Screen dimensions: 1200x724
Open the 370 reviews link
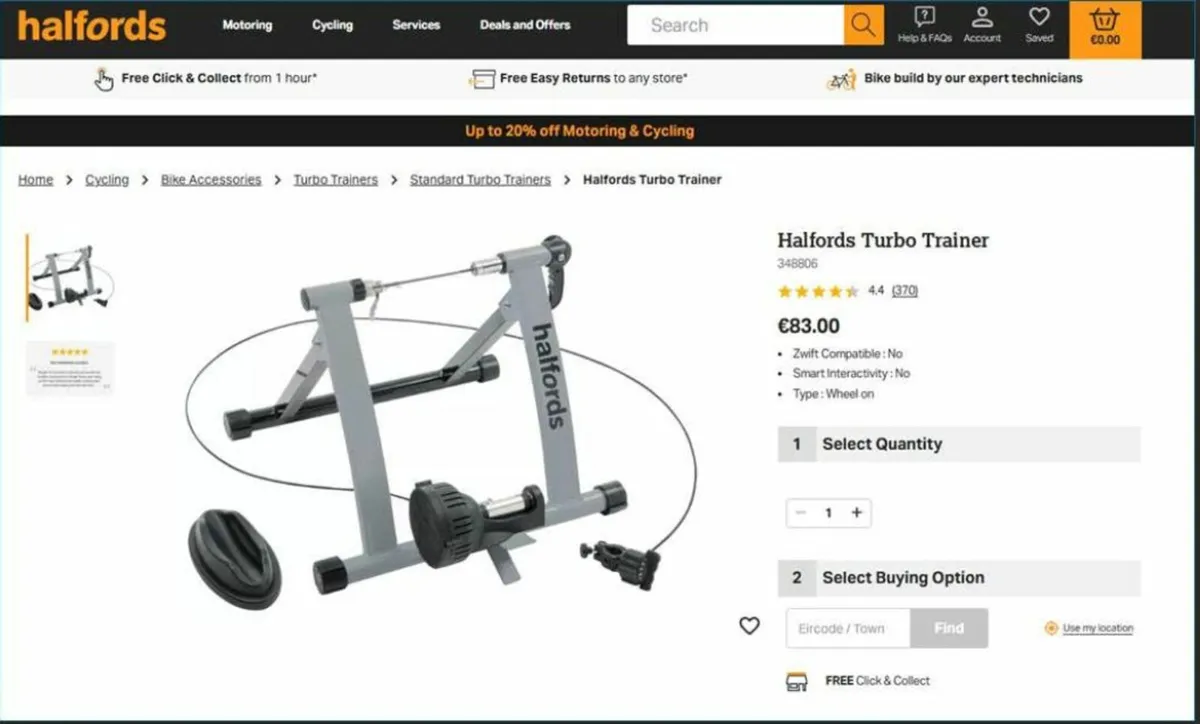(x=905, y=291)
